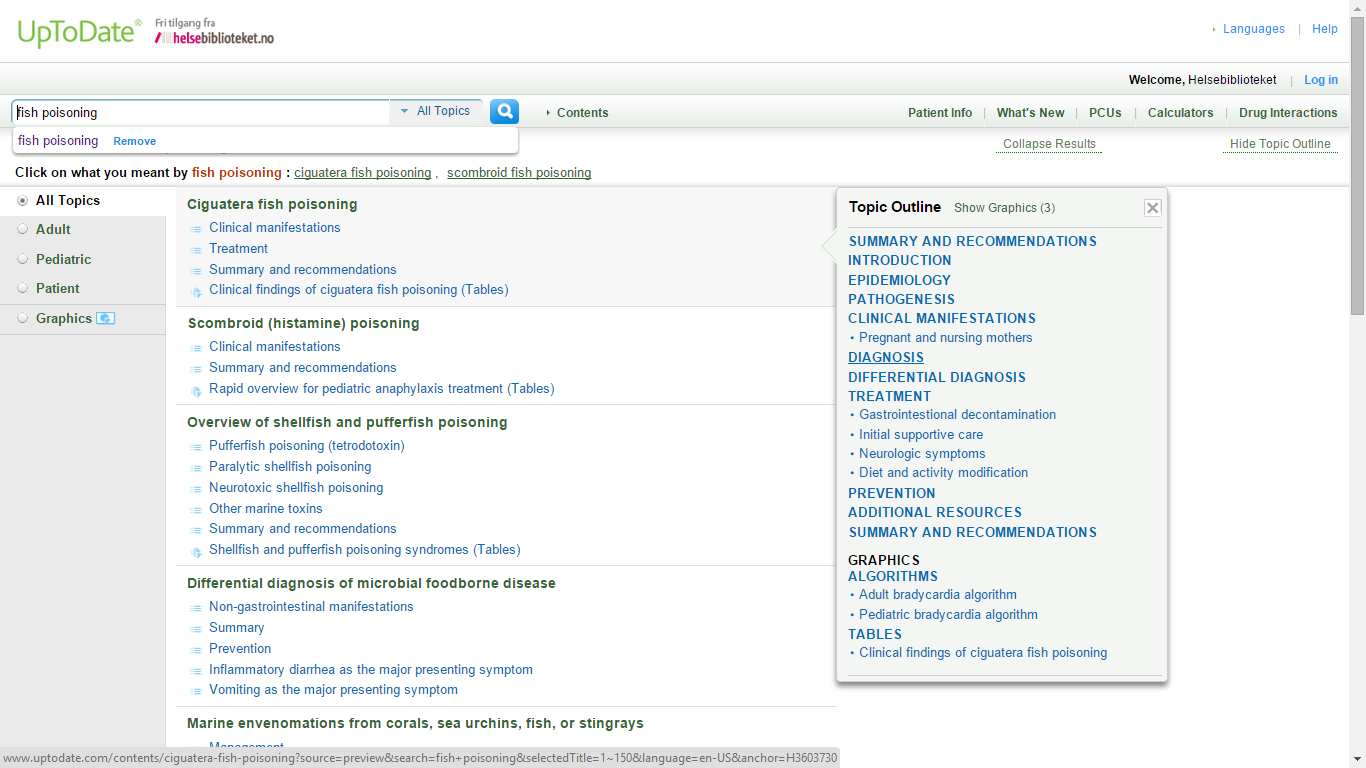1366x768 pixels.
Task: Select the Pediatric radio button
Action: pos(22,259)
